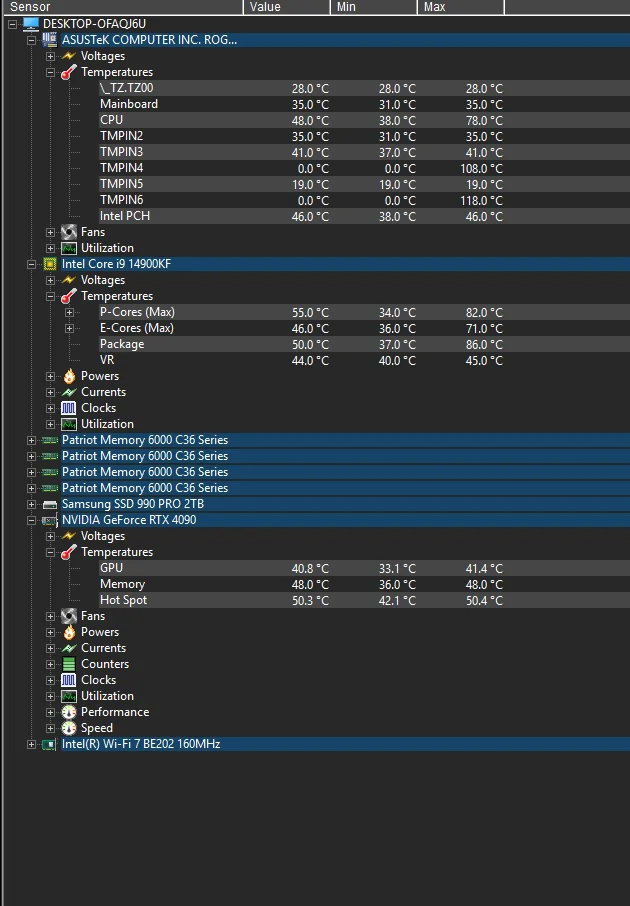
Task: Click the 40.8 °C GPU current value
Action: click(310, 569)
